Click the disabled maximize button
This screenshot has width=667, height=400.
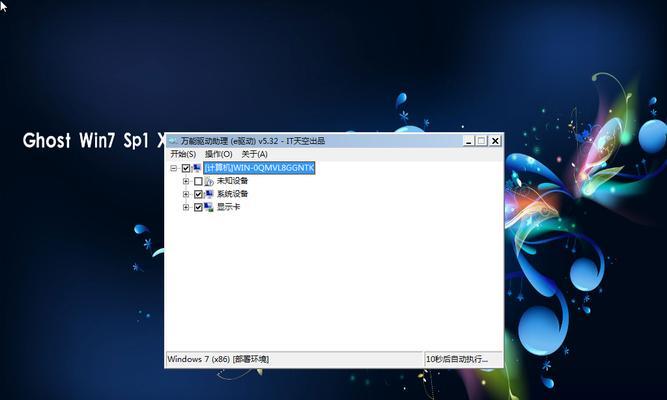click(x=482, y=141)
